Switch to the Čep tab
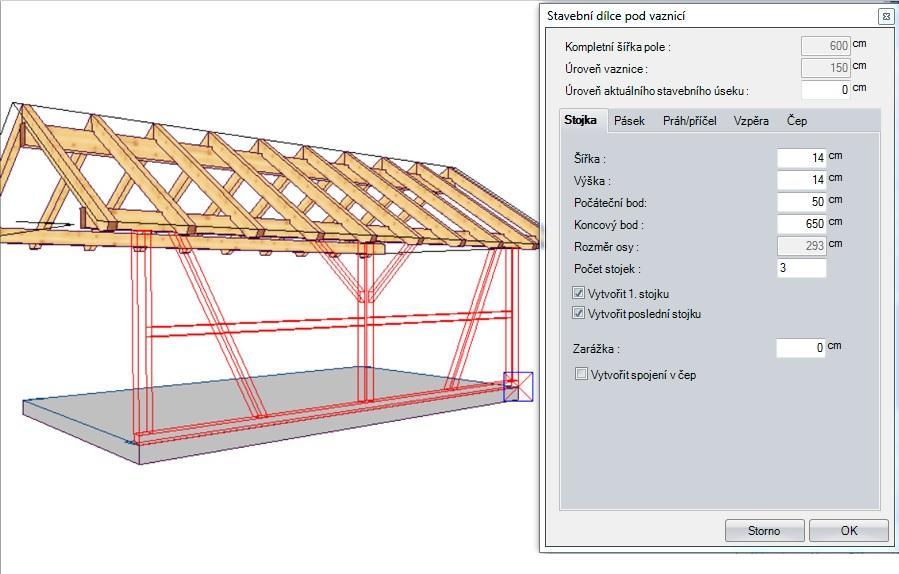The width and height of the screenshot is (899, 574). 796,121
